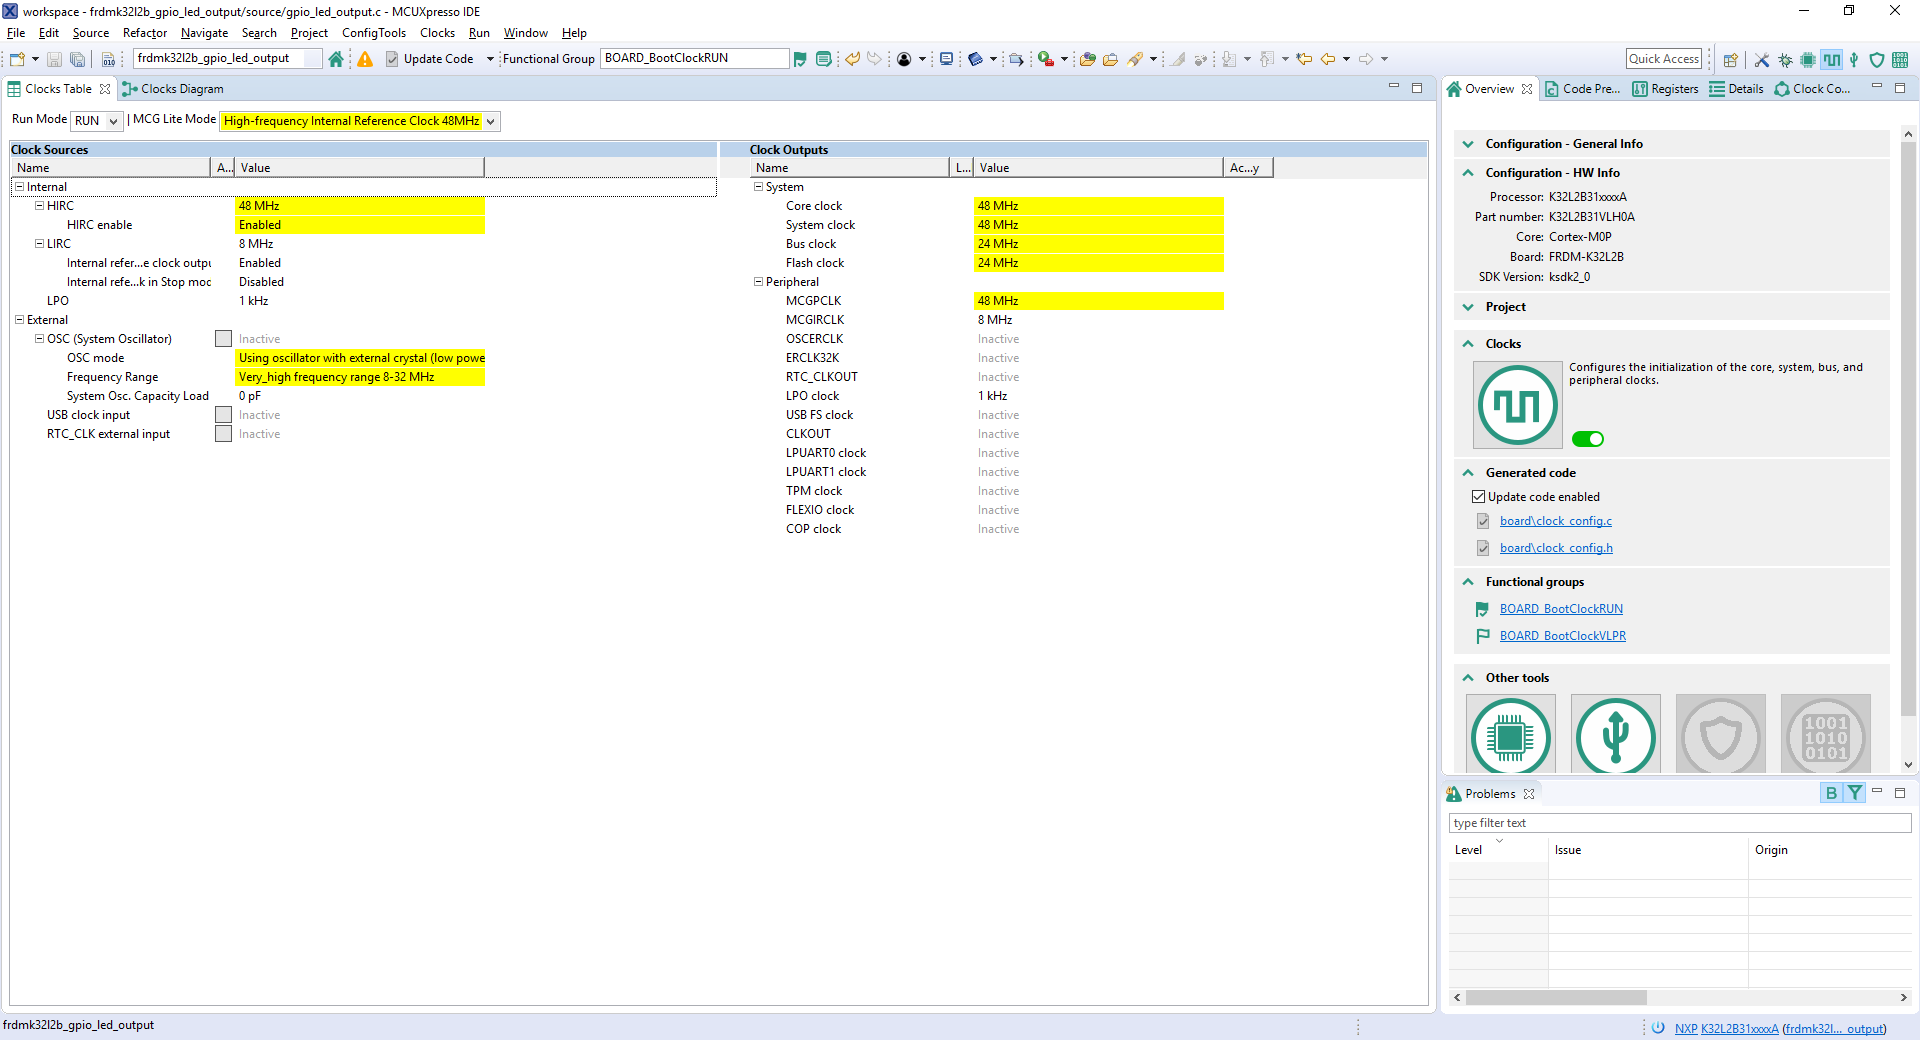Uncheck Update code enabled checkbox
This screenshot has height=1040, width=1920.
[x=1478, y=497]
